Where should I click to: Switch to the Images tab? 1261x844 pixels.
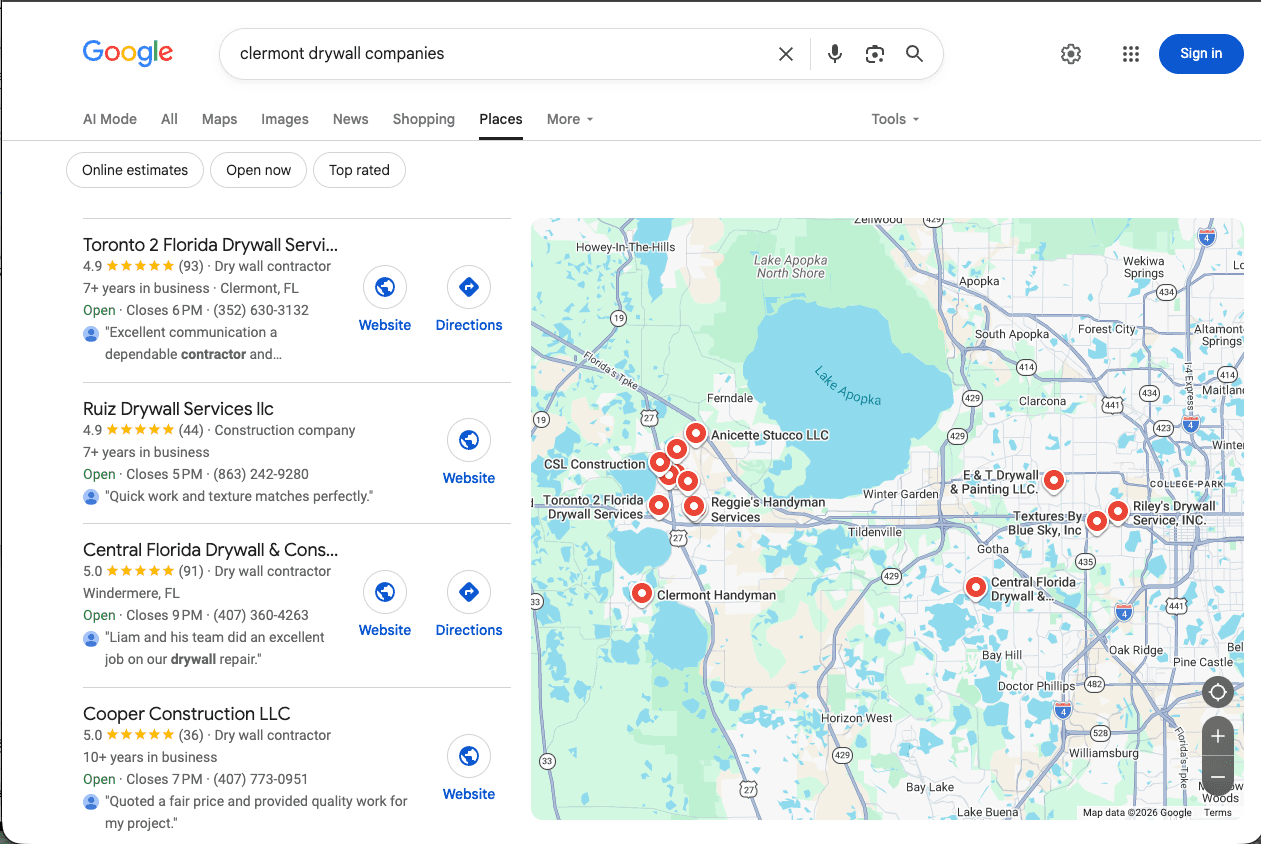(285, 119)
